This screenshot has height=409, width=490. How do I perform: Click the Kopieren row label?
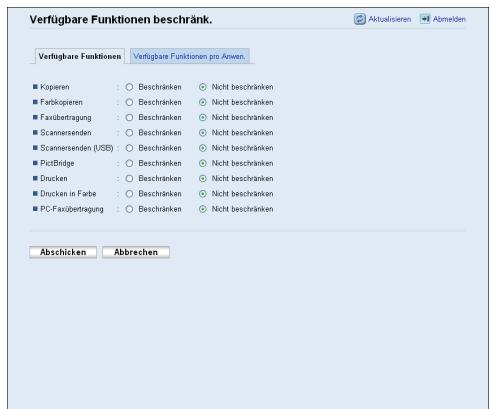[55, 87]
